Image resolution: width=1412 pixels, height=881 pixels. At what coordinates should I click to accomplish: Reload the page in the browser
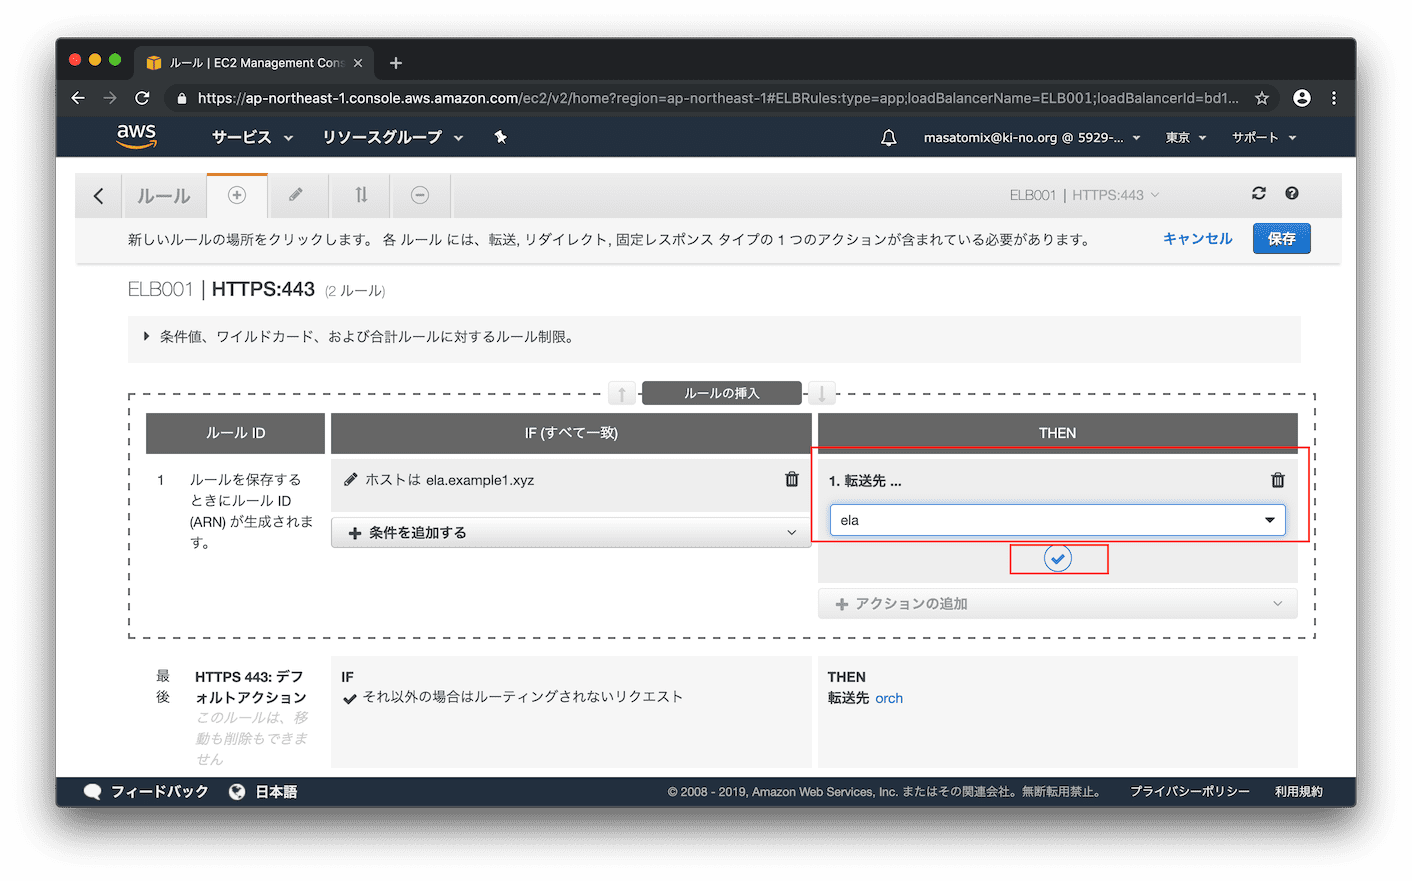point(142,98)
